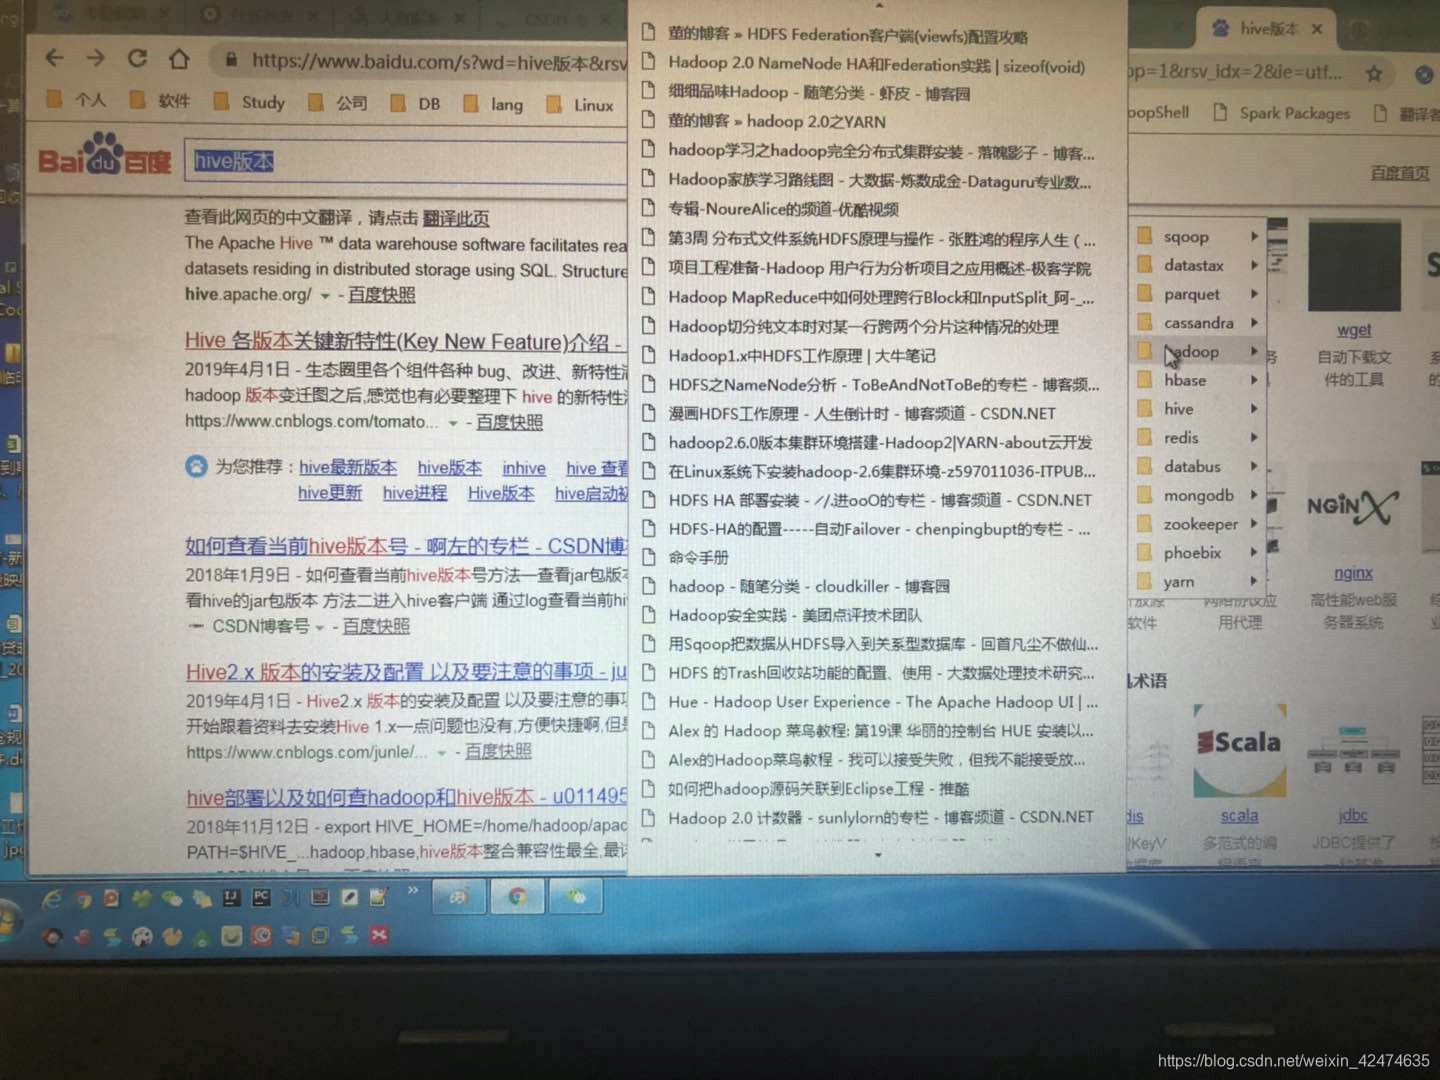Expand the cassandra bookmark submenu

click(1200, 323)
